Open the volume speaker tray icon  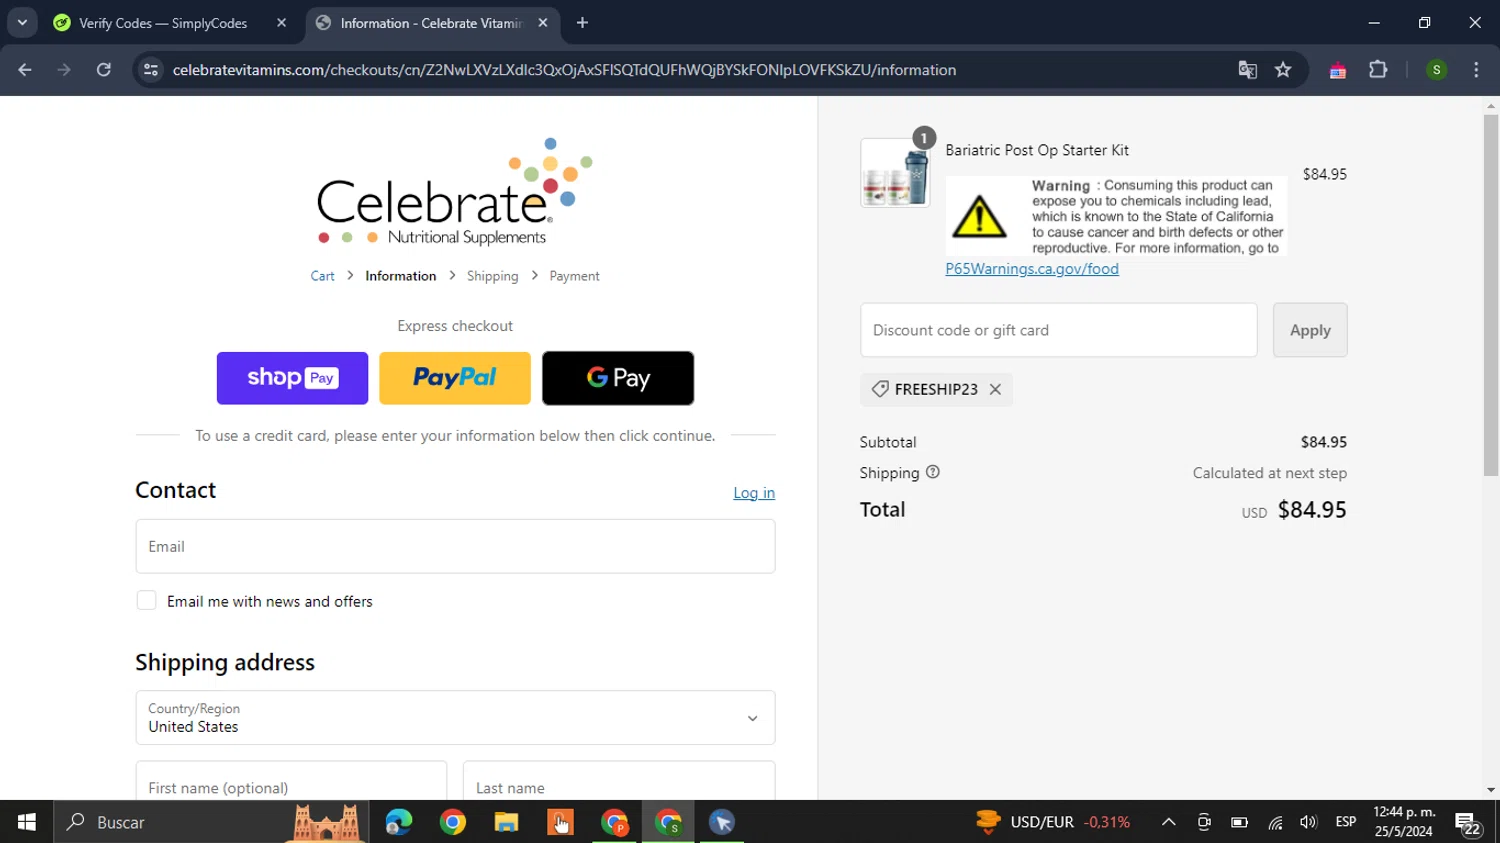[x=1309, y=822]
